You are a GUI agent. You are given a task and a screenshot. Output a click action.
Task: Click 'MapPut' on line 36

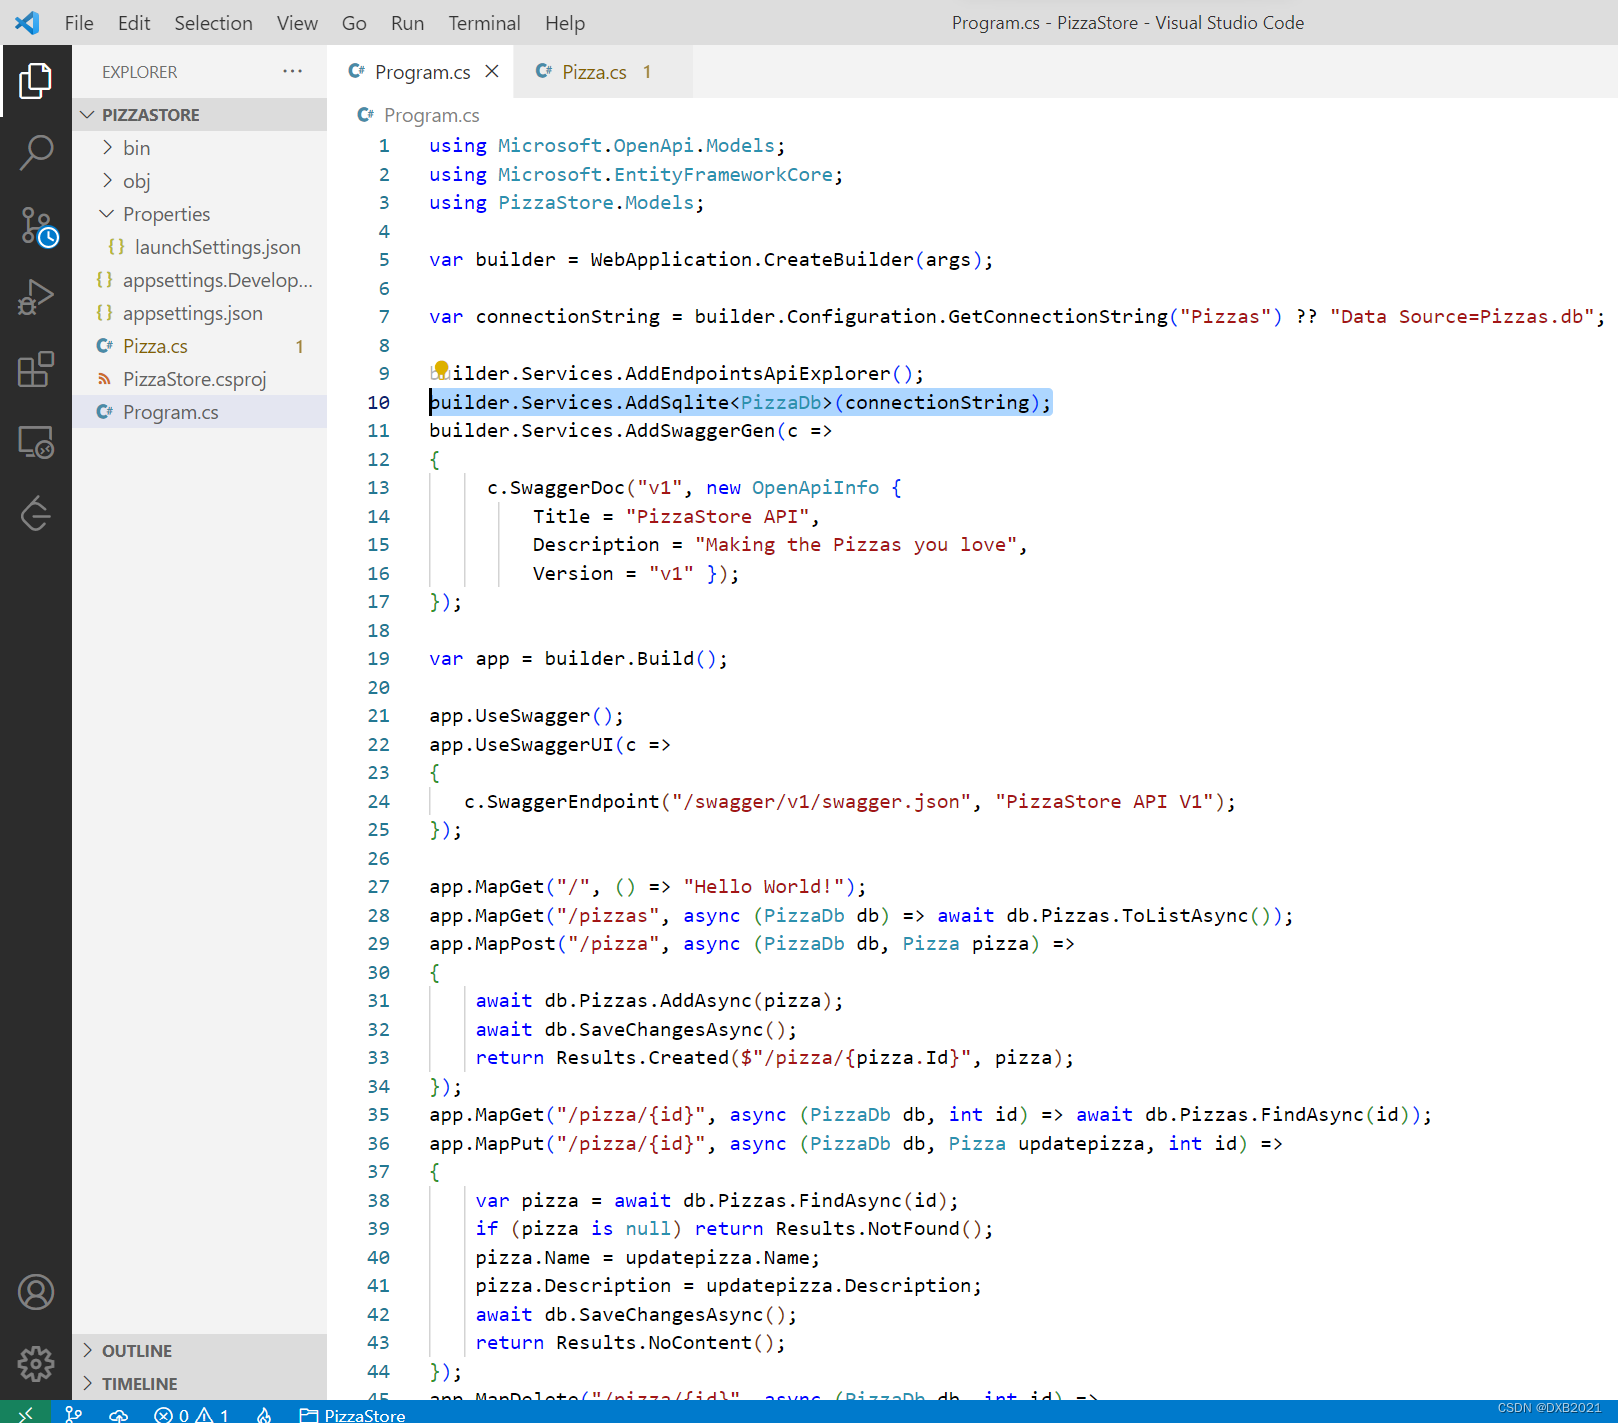pos(510,1144)
